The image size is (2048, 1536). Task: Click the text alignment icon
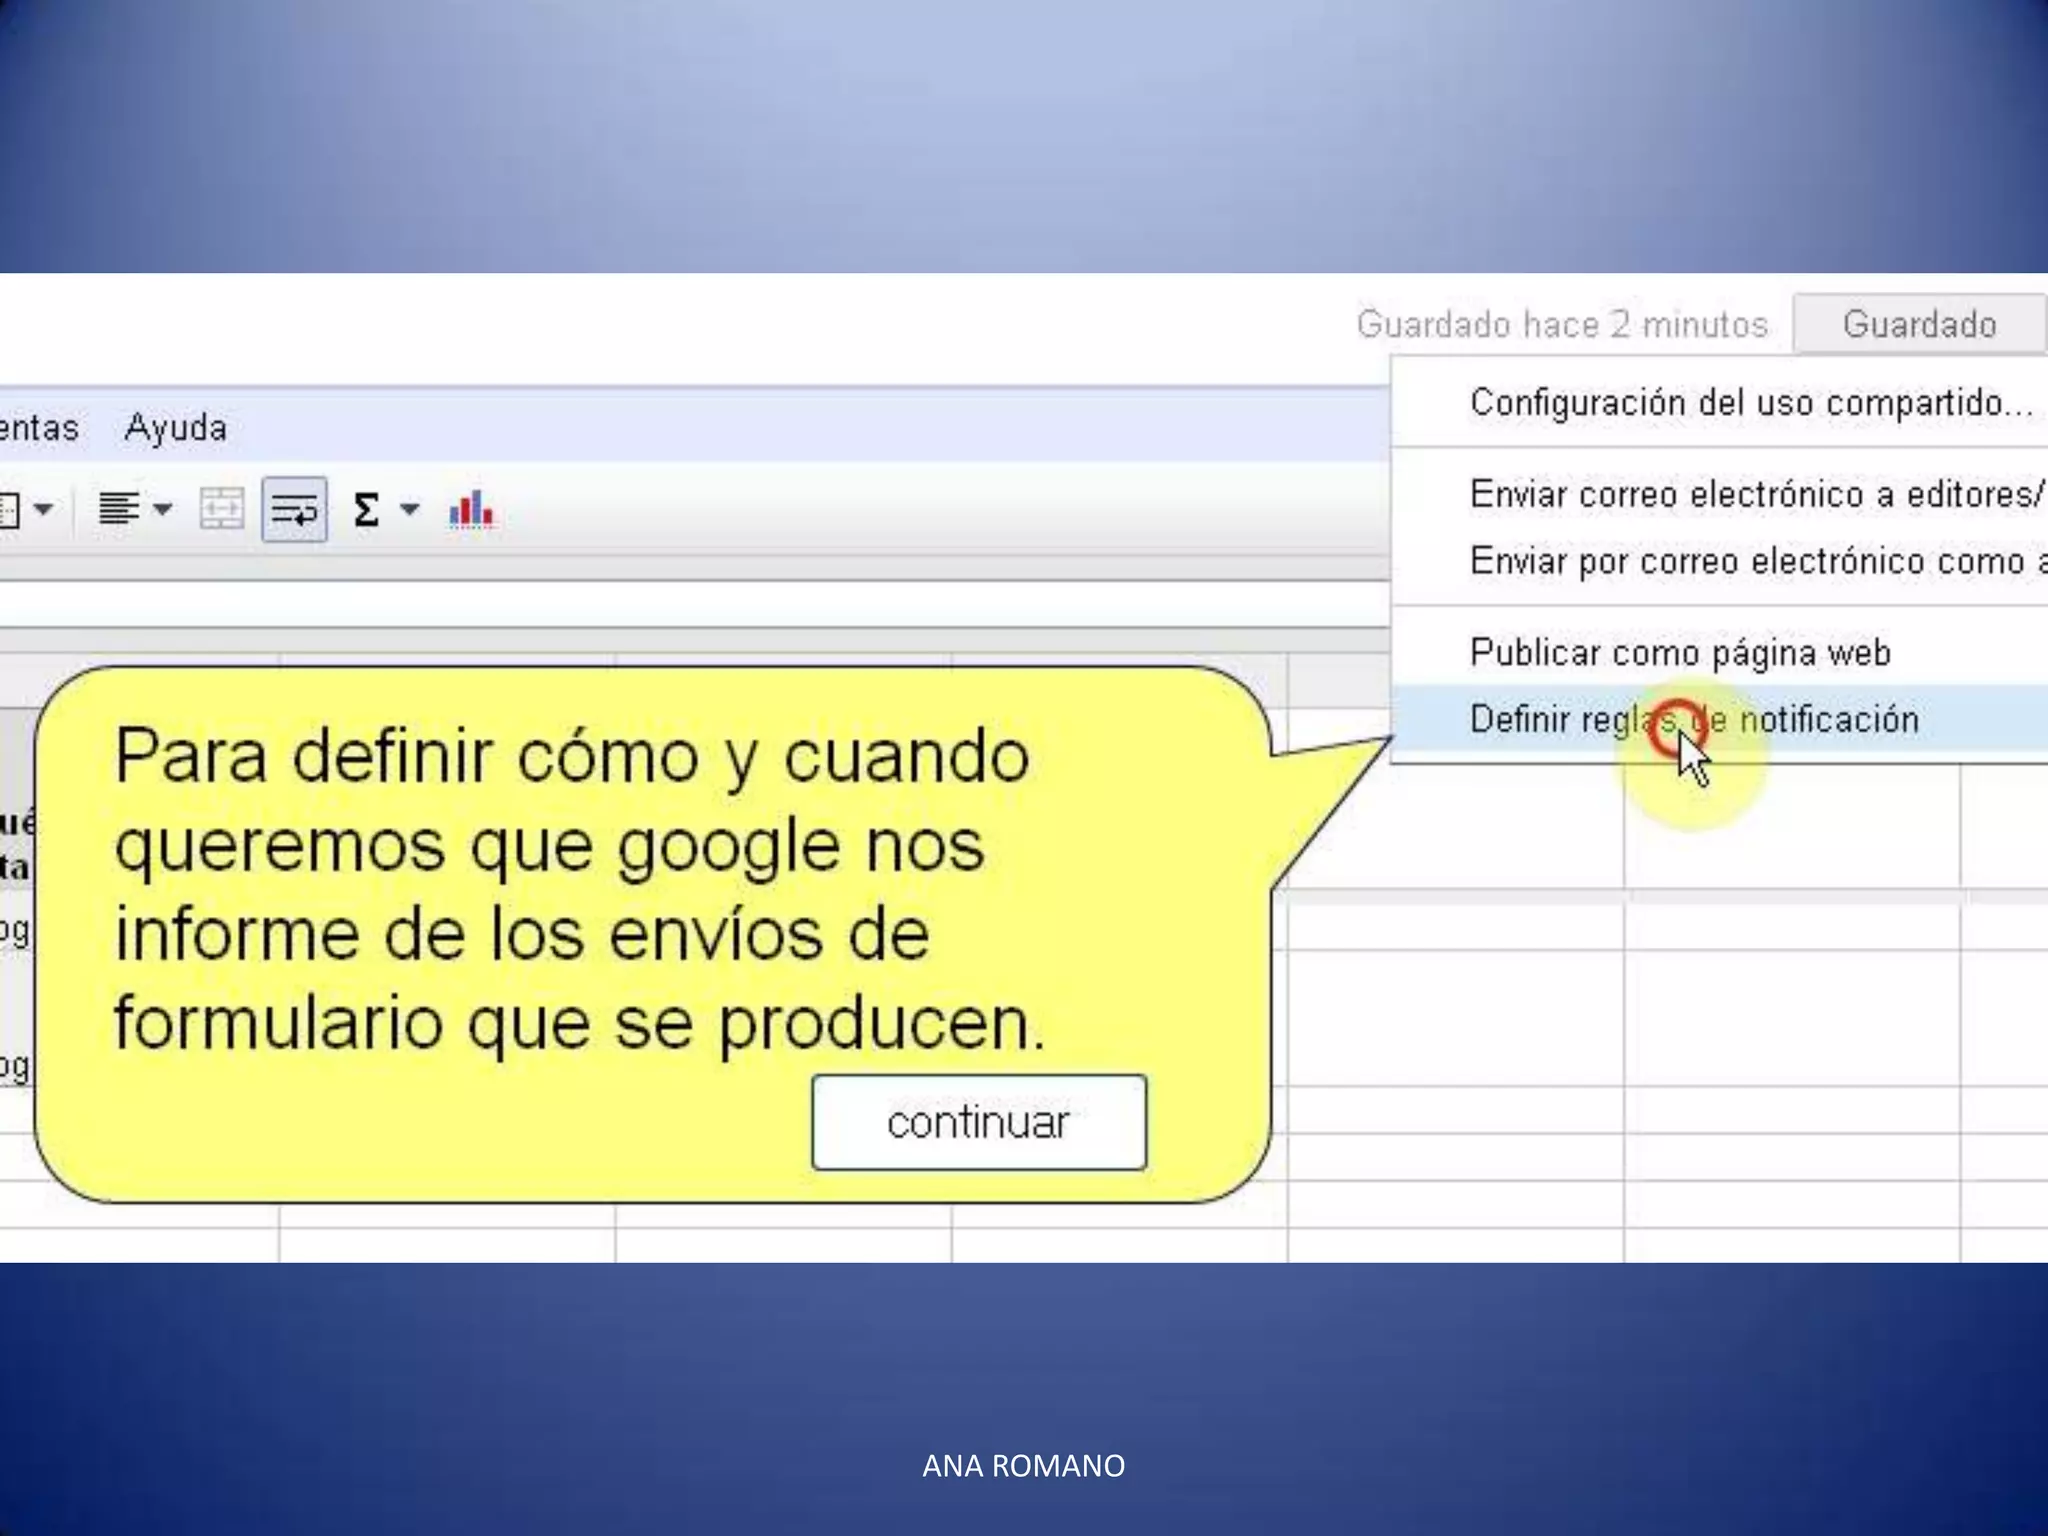click(118, 510)
